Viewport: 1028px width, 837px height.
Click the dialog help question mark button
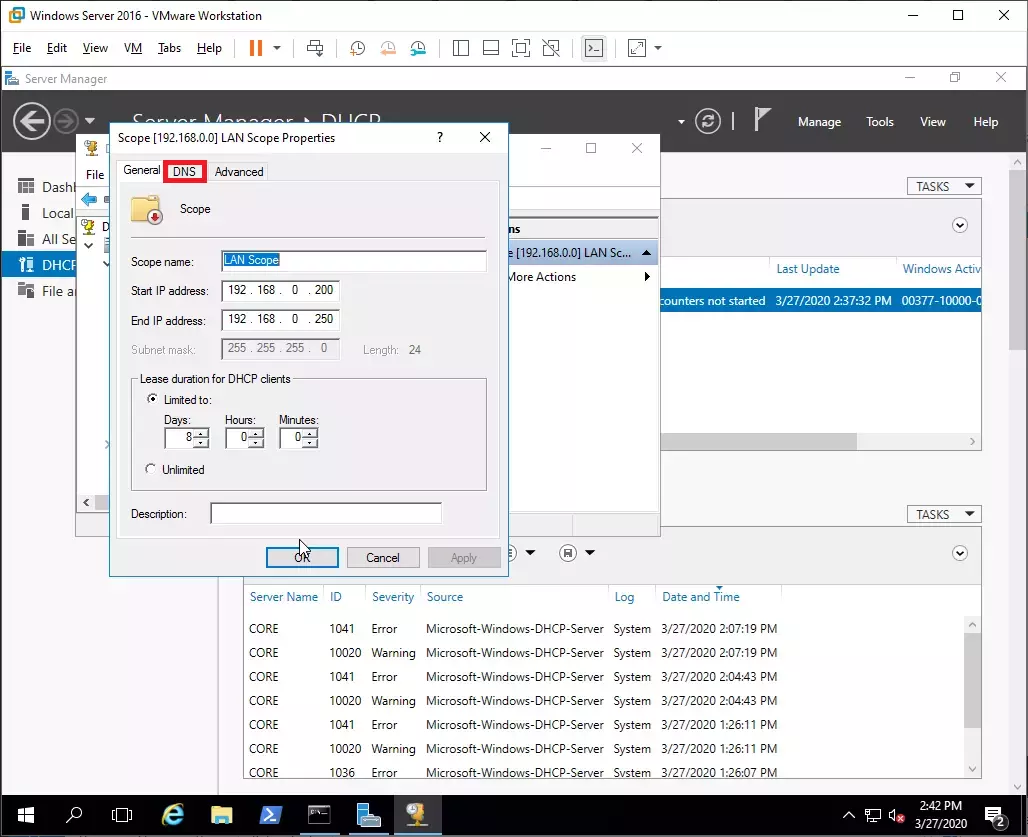tap(440, 137)
